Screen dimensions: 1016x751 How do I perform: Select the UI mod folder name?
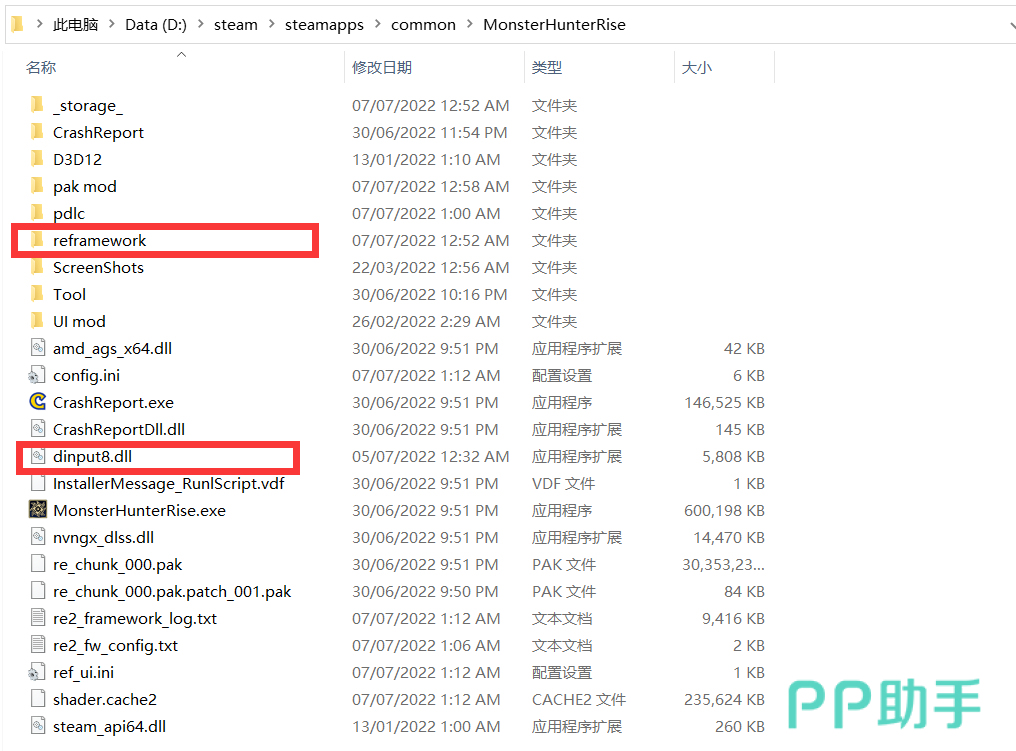coord(79,321)
